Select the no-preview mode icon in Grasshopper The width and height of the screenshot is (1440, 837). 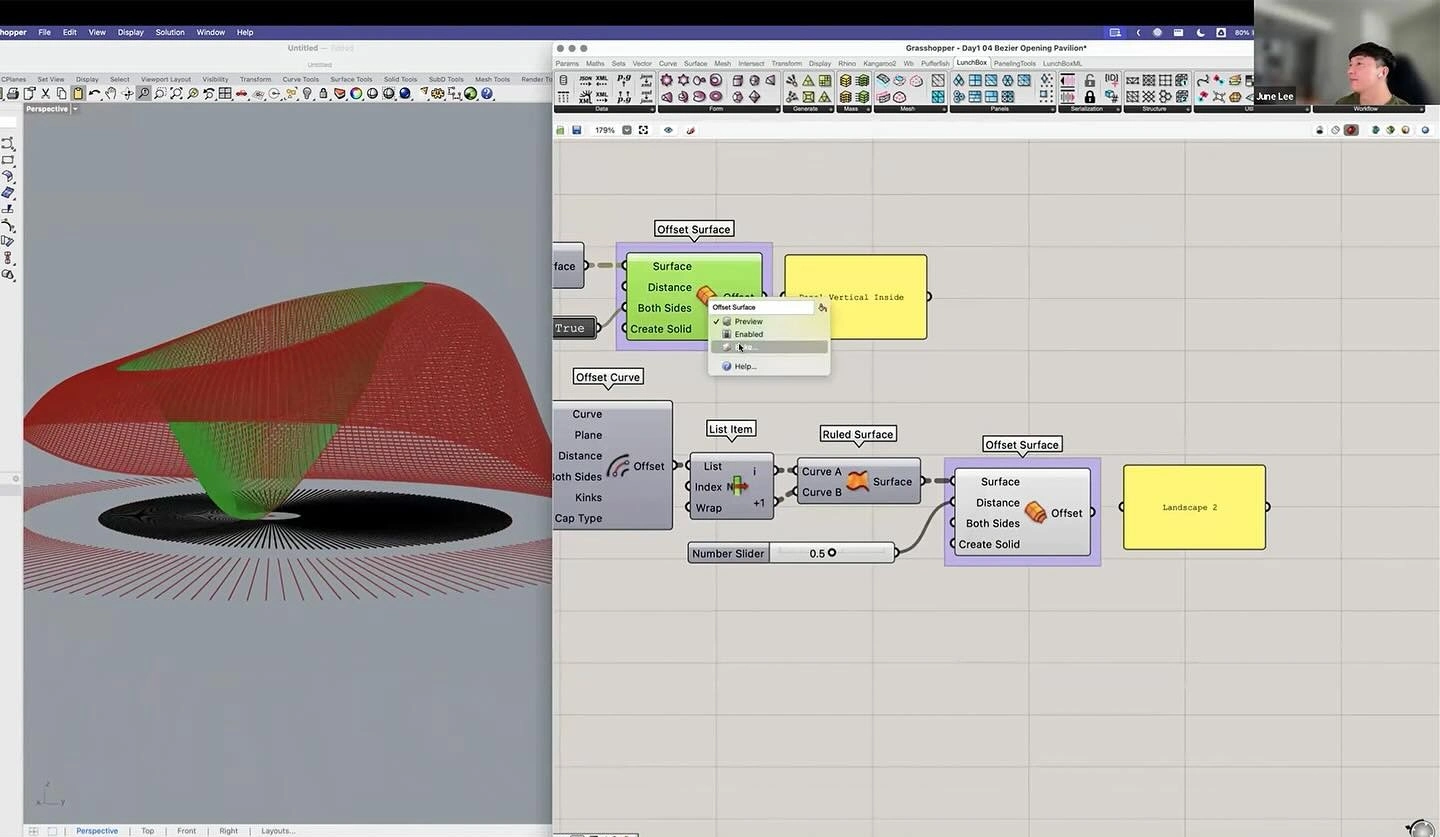(x=1320, y=130)
